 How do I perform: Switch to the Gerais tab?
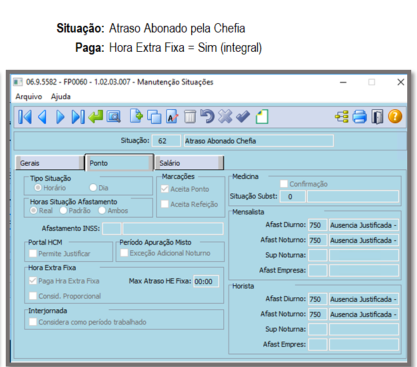coord(49,163)
